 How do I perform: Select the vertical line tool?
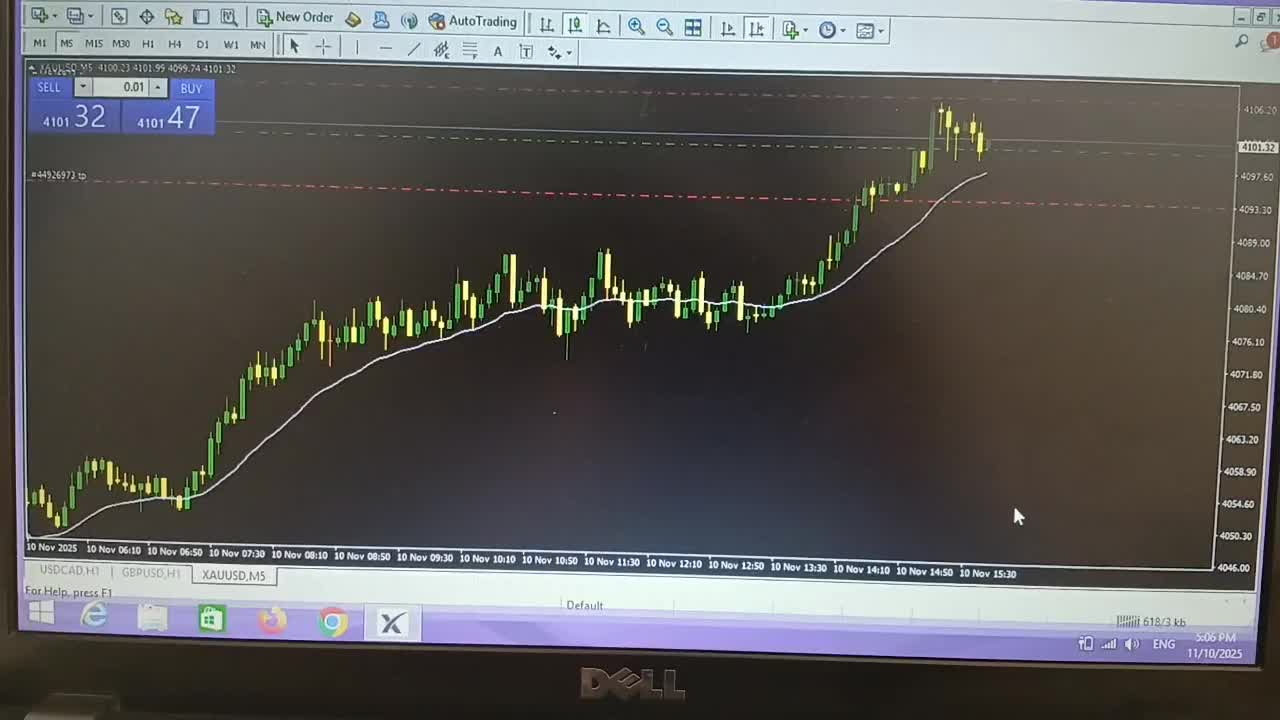[356, 47]
